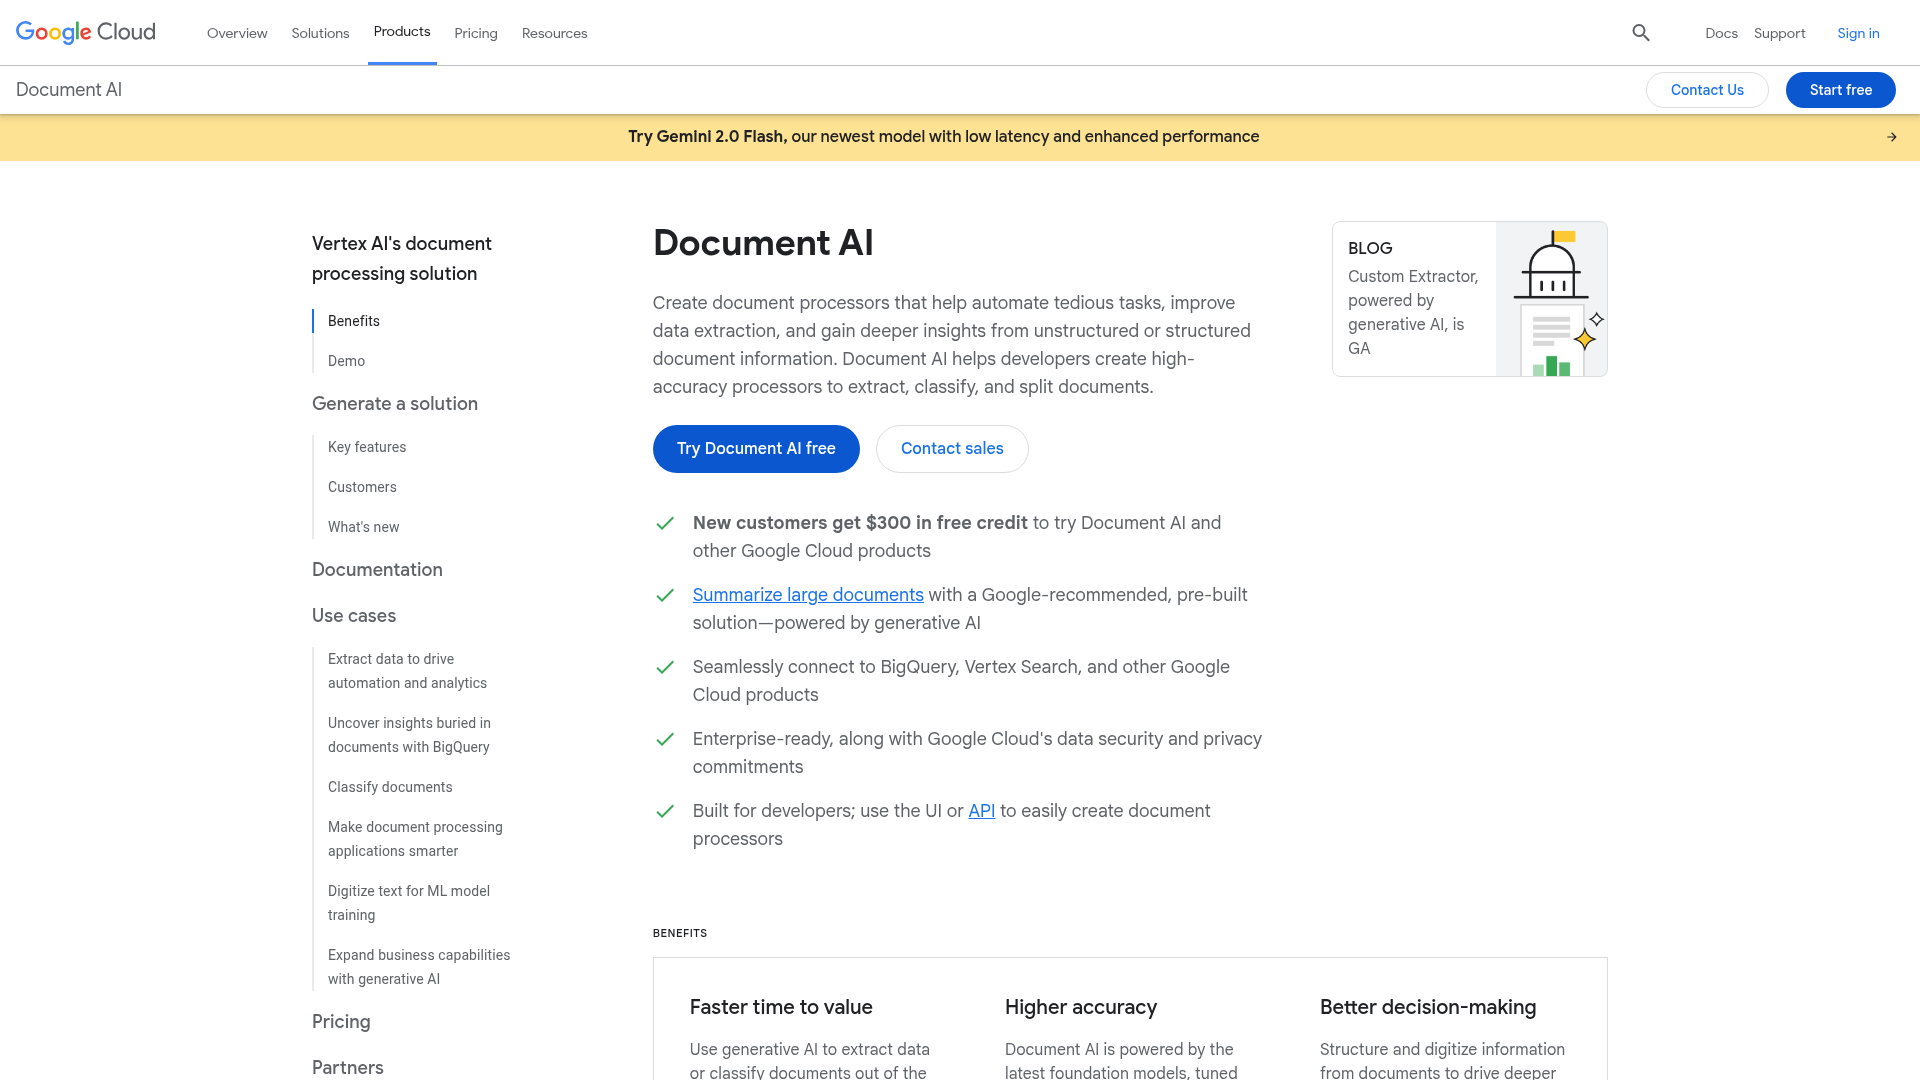Open the Docs link

(1721, 33)
